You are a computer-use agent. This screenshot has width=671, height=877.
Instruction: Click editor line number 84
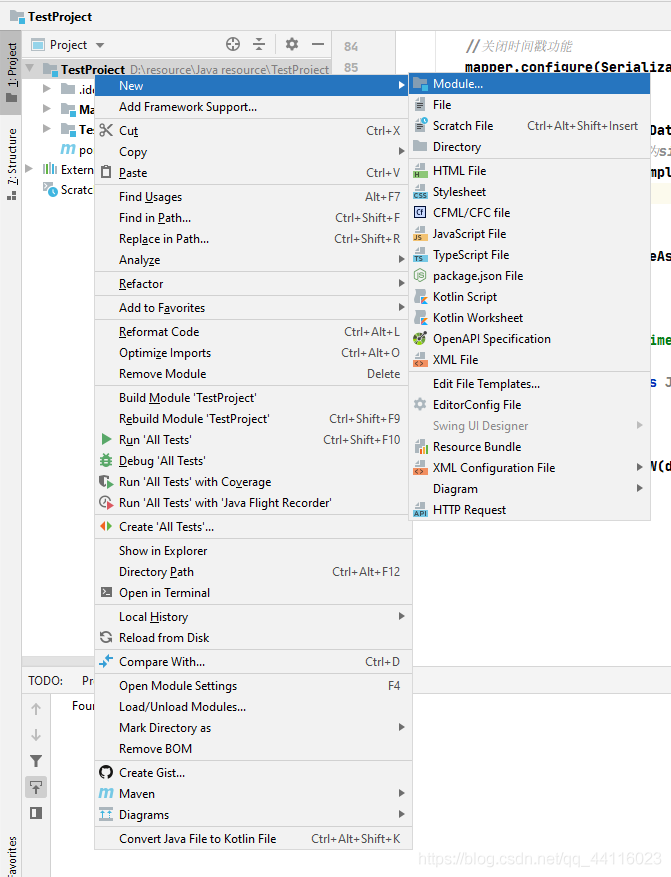(351, 46)
